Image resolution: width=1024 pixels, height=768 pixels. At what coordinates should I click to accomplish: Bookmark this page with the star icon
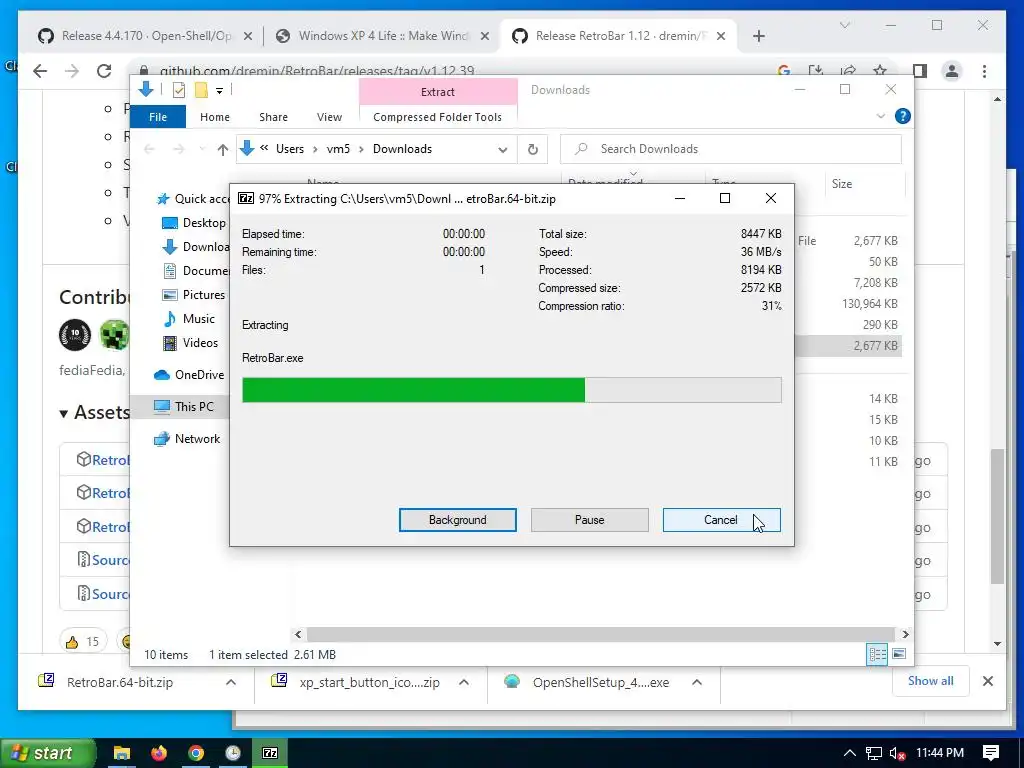[x=880, y=71]
